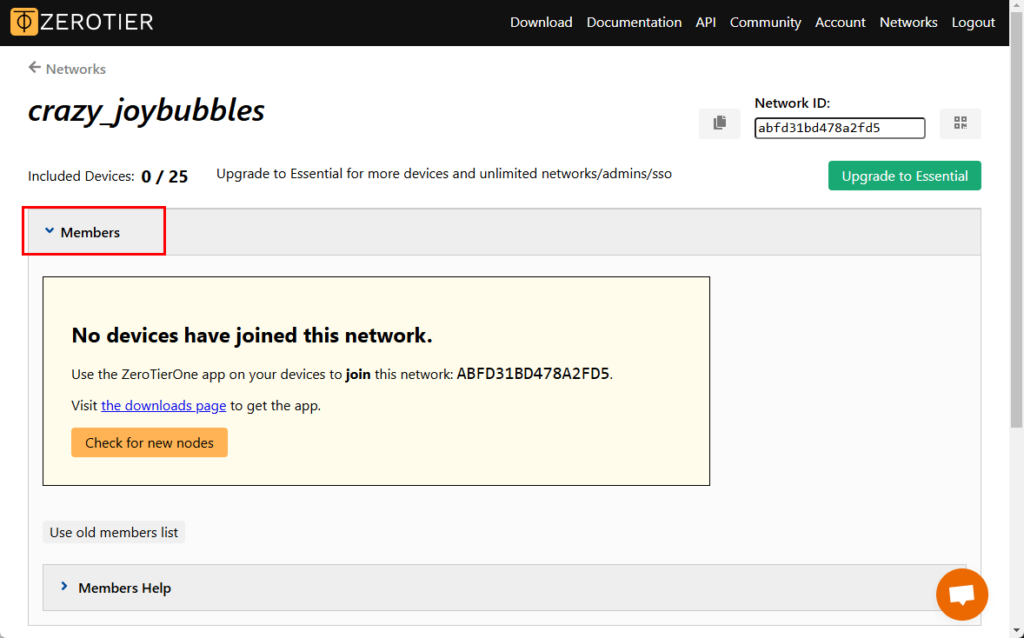The height and width of the screenshot is (638, 1024).
Task: Select API in the top navigation
Action: pos(705,22)
